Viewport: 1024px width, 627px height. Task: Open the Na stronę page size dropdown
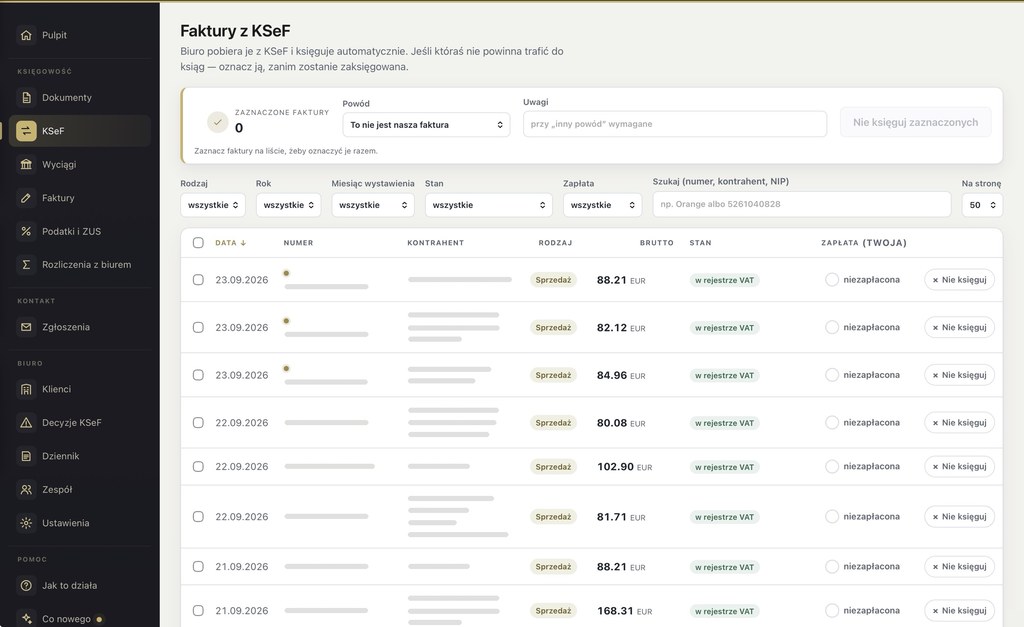click(x=982, y=205)
